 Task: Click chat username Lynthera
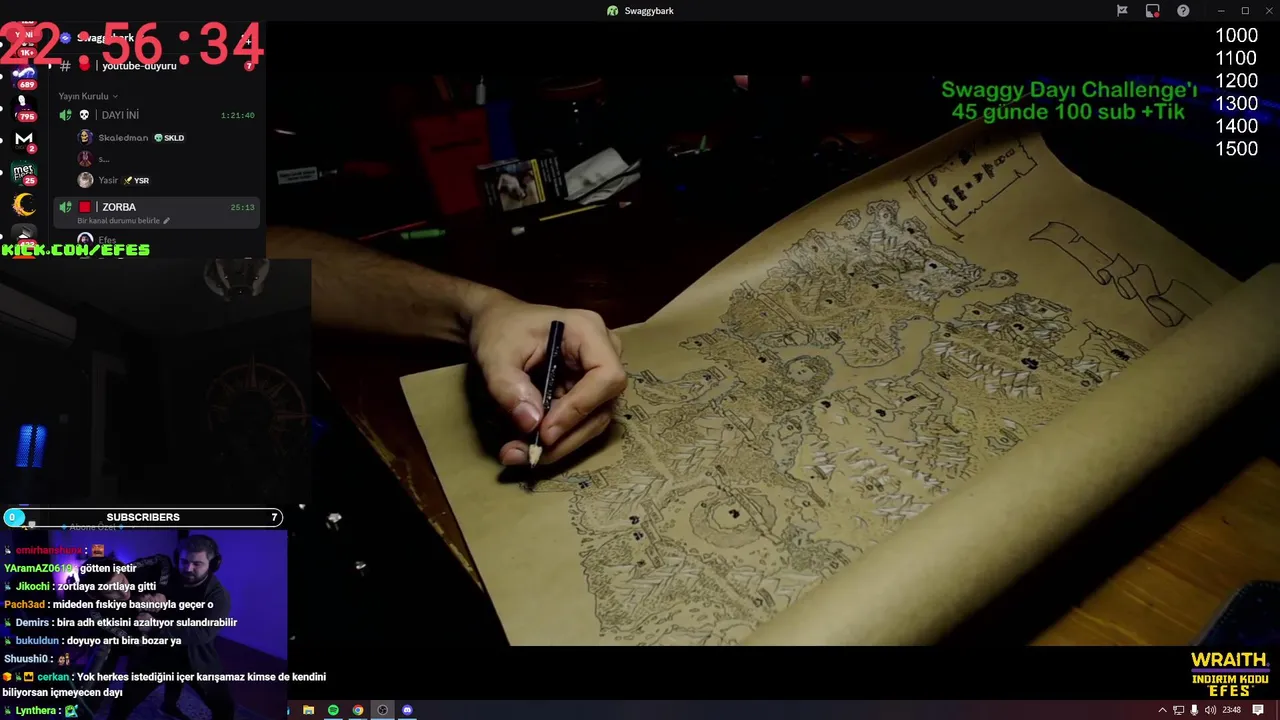(36, 711)
